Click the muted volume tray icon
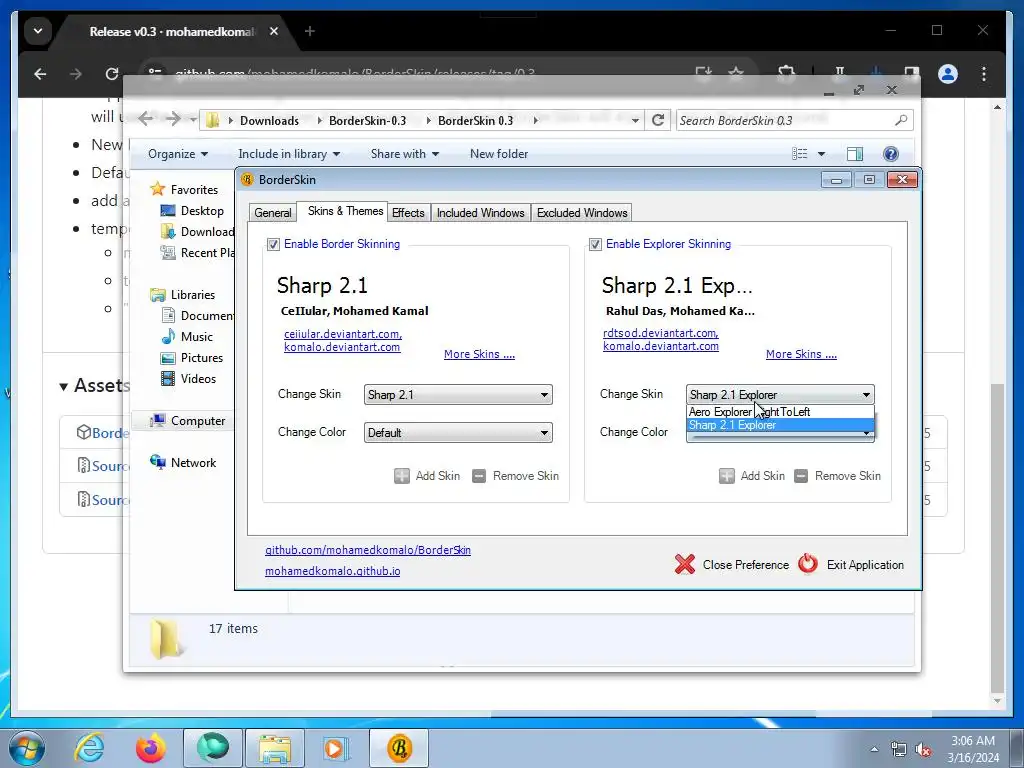This screenshot has height=768, width=1024. point(923,750)
